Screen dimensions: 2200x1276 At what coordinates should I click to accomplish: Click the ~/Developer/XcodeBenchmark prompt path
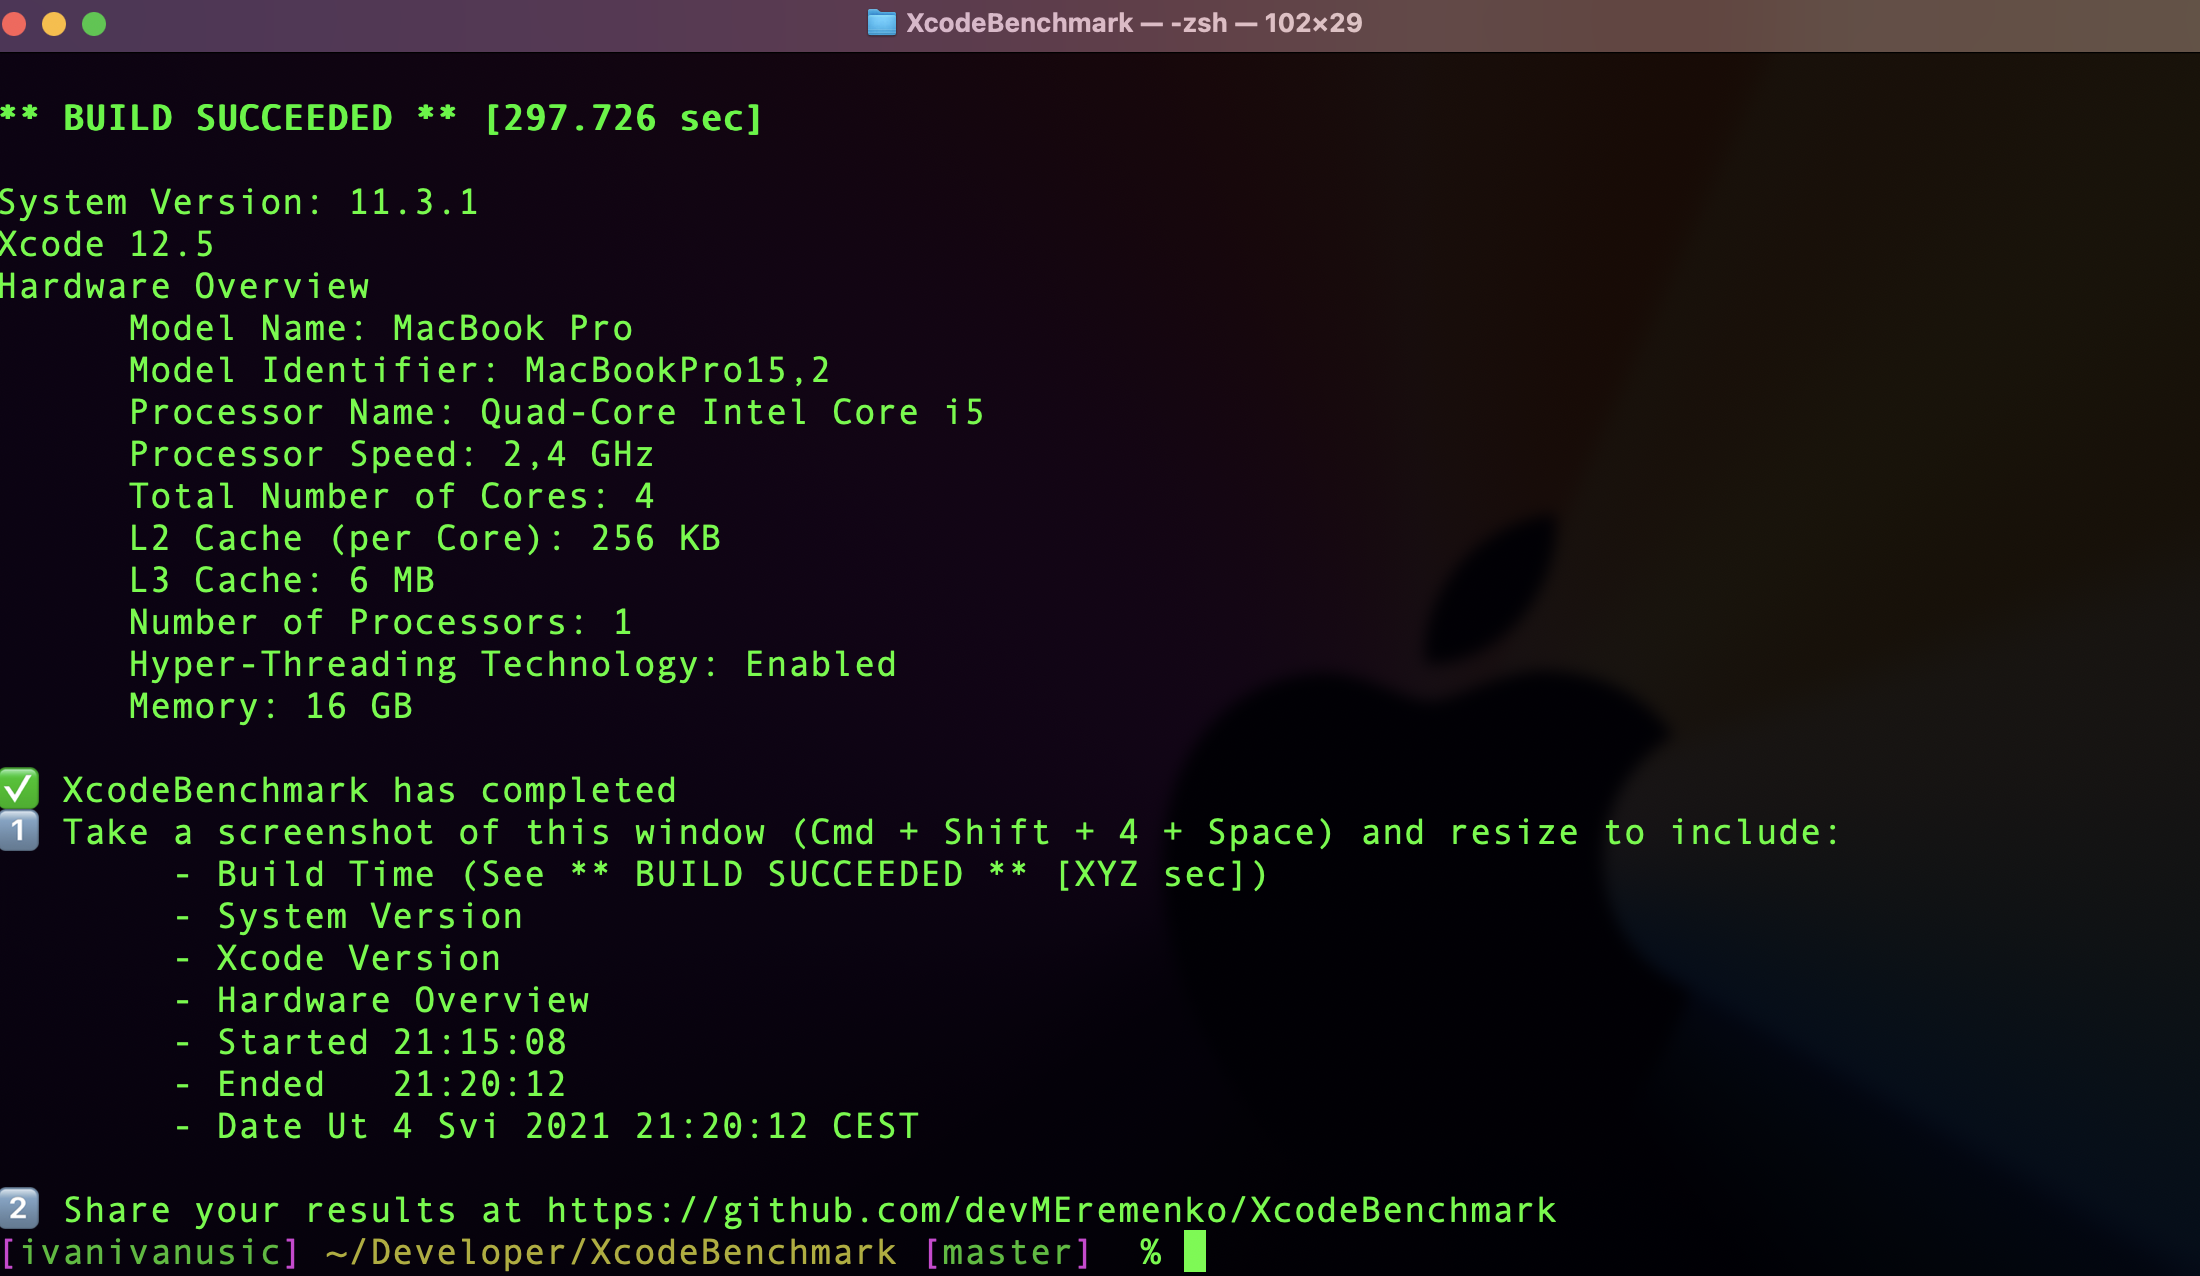point(611,1252)
